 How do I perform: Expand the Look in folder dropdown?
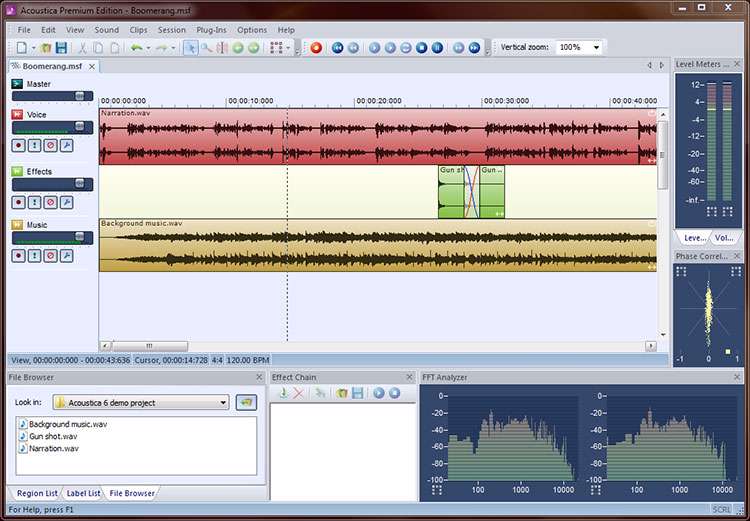[223, 402]
